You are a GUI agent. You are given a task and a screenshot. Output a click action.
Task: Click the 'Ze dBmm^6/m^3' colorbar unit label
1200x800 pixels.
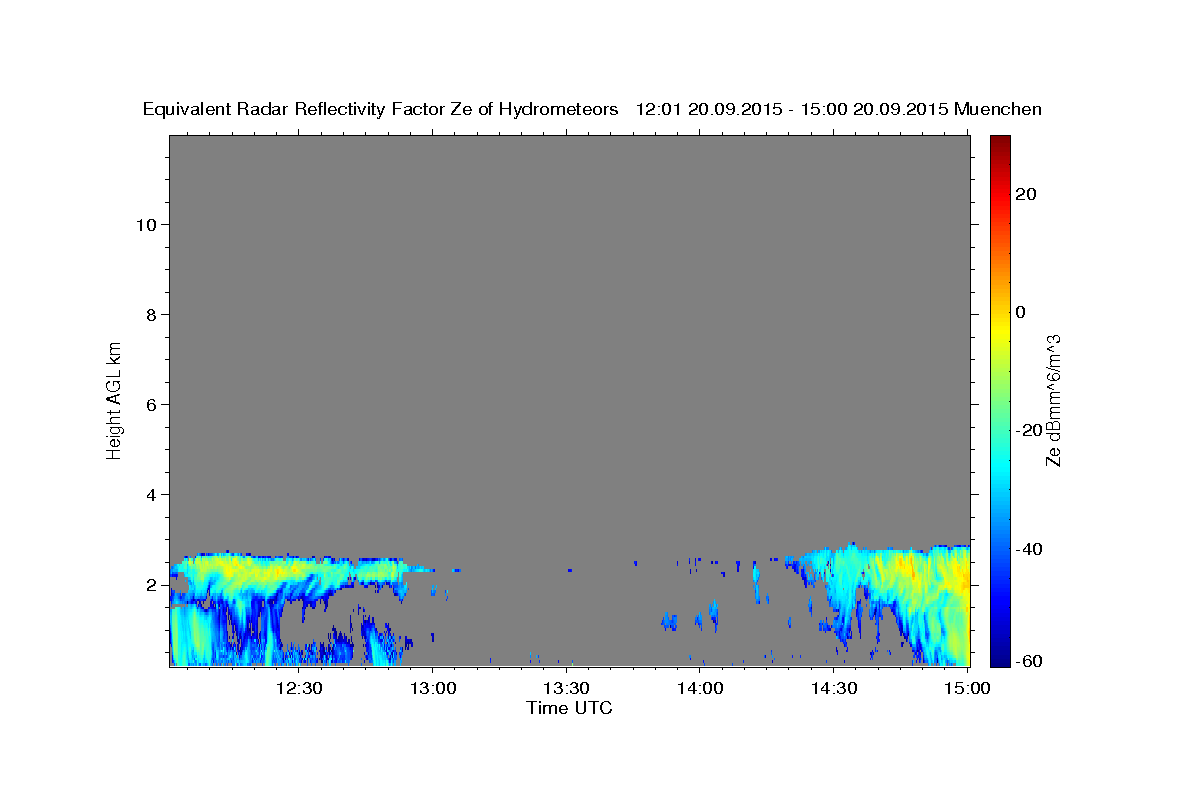pyautogui.click(x=1053, y=400)
